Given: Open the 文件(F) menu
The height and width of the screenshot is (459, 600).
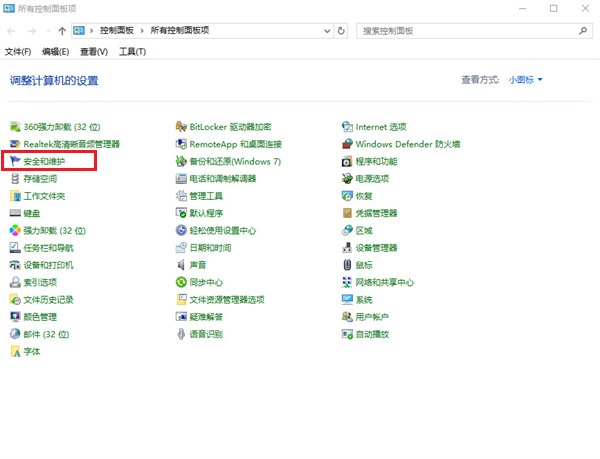Looking at the screenshot, I should coord(18,52).
